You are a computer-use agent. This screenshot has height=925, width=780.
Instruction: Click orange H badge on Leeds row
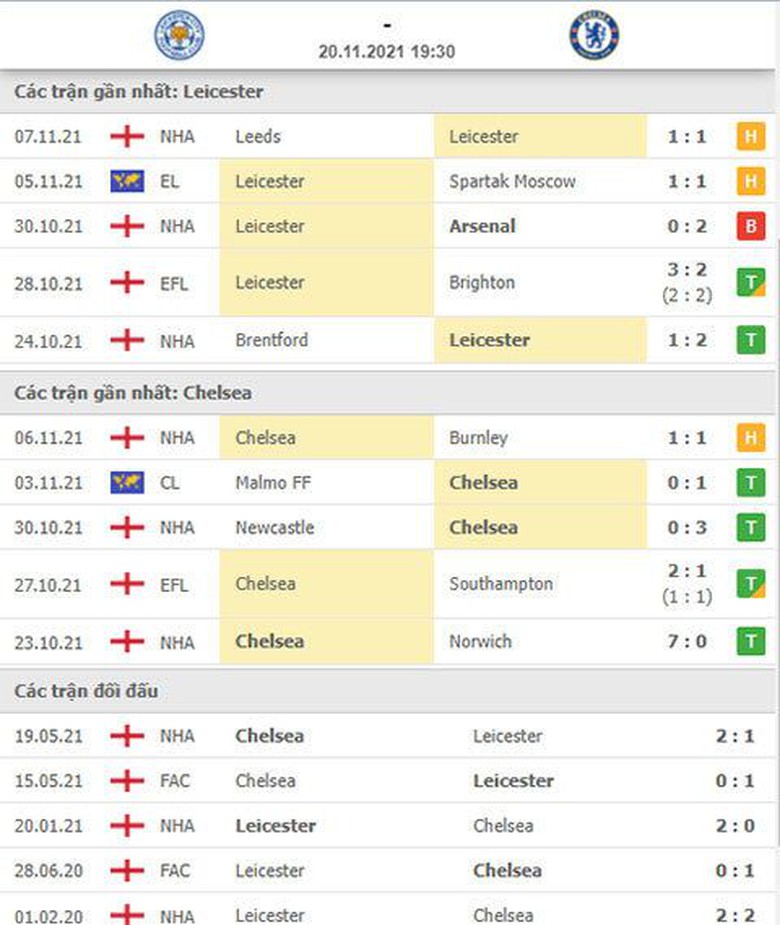click(x=750, y=137)
